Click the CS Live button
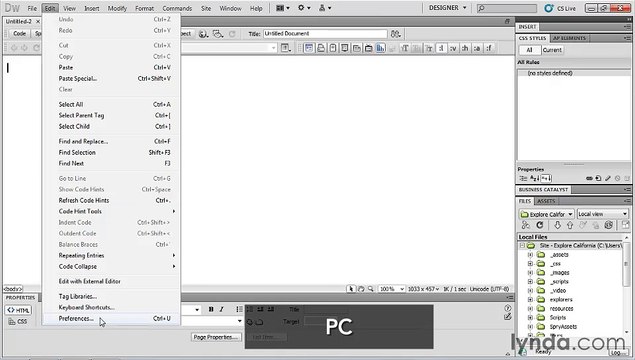This screenshot has height=360, width=635. click(x=560, y=8)
